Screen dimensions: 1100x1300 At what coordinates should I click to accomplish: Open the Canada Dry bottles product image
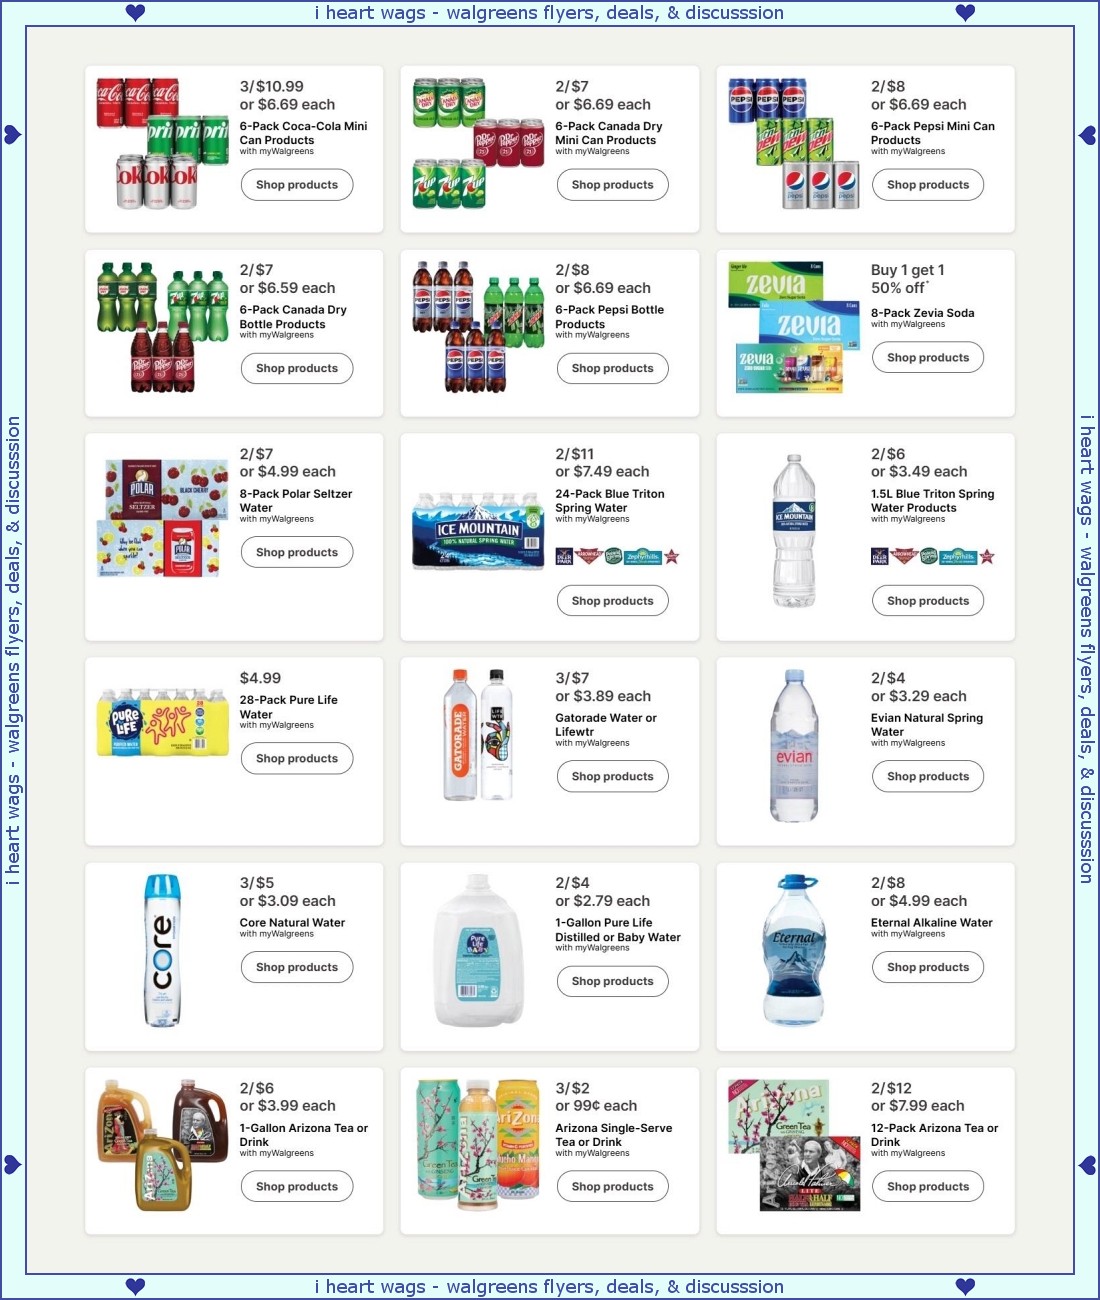pyautogui.click(x=162, y=327)
